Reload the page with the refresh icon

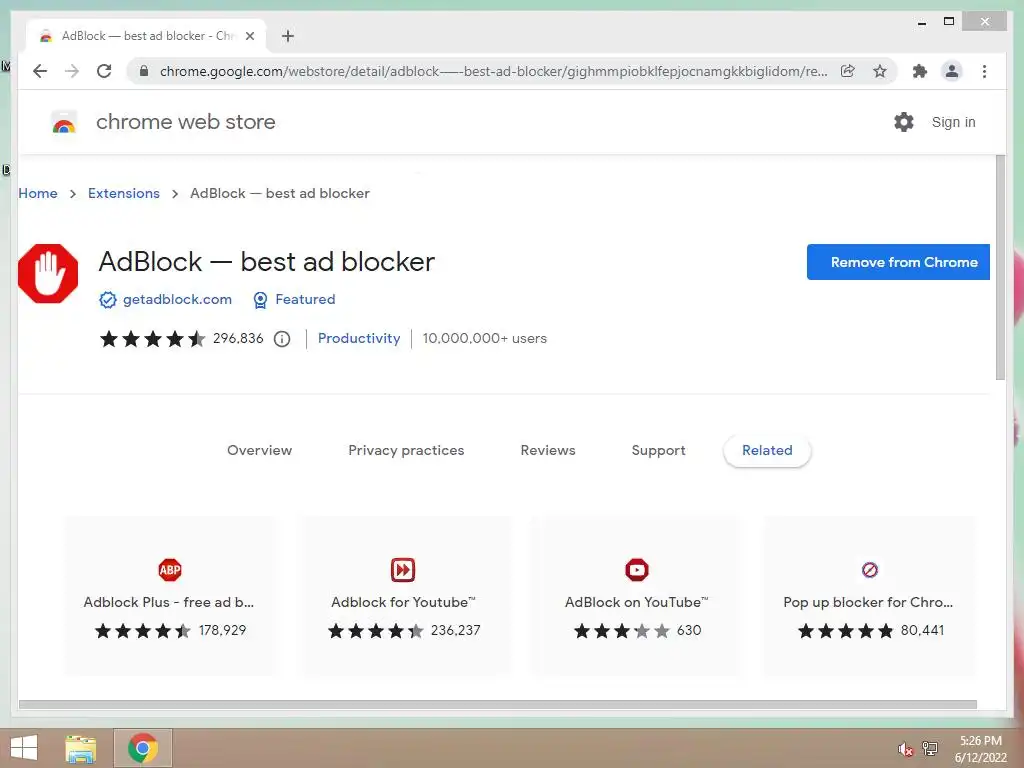(x=104, y=71)
